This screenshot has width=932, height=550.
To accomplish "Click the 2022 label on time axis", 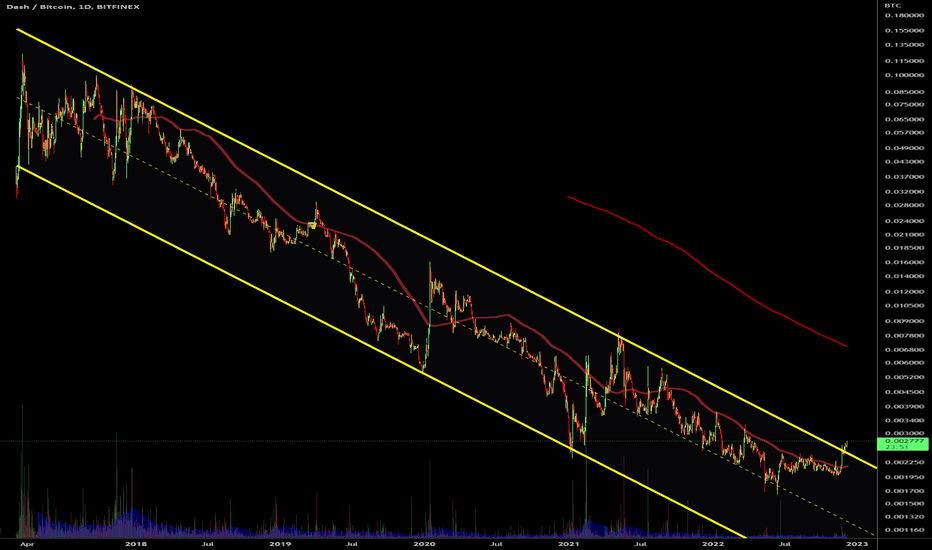I will tap(713, 543).
